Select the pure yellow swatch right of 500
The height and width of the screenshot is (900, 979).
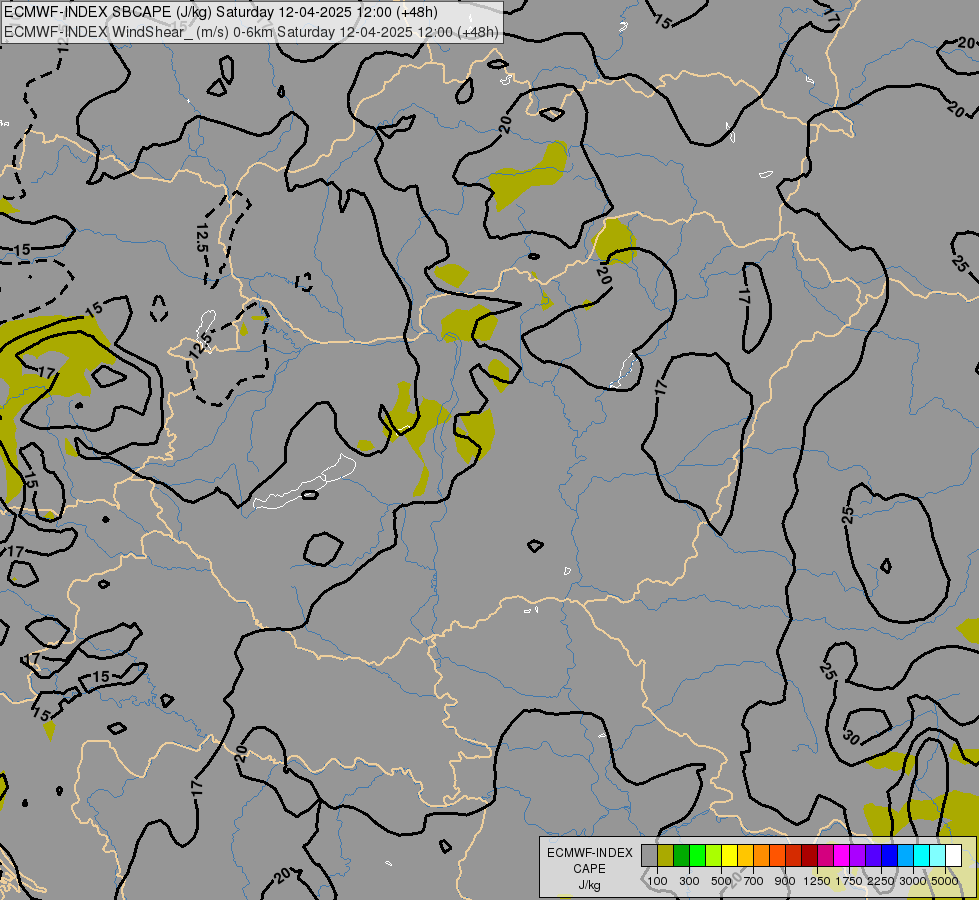pyautogui.click(x=730, y=856)
